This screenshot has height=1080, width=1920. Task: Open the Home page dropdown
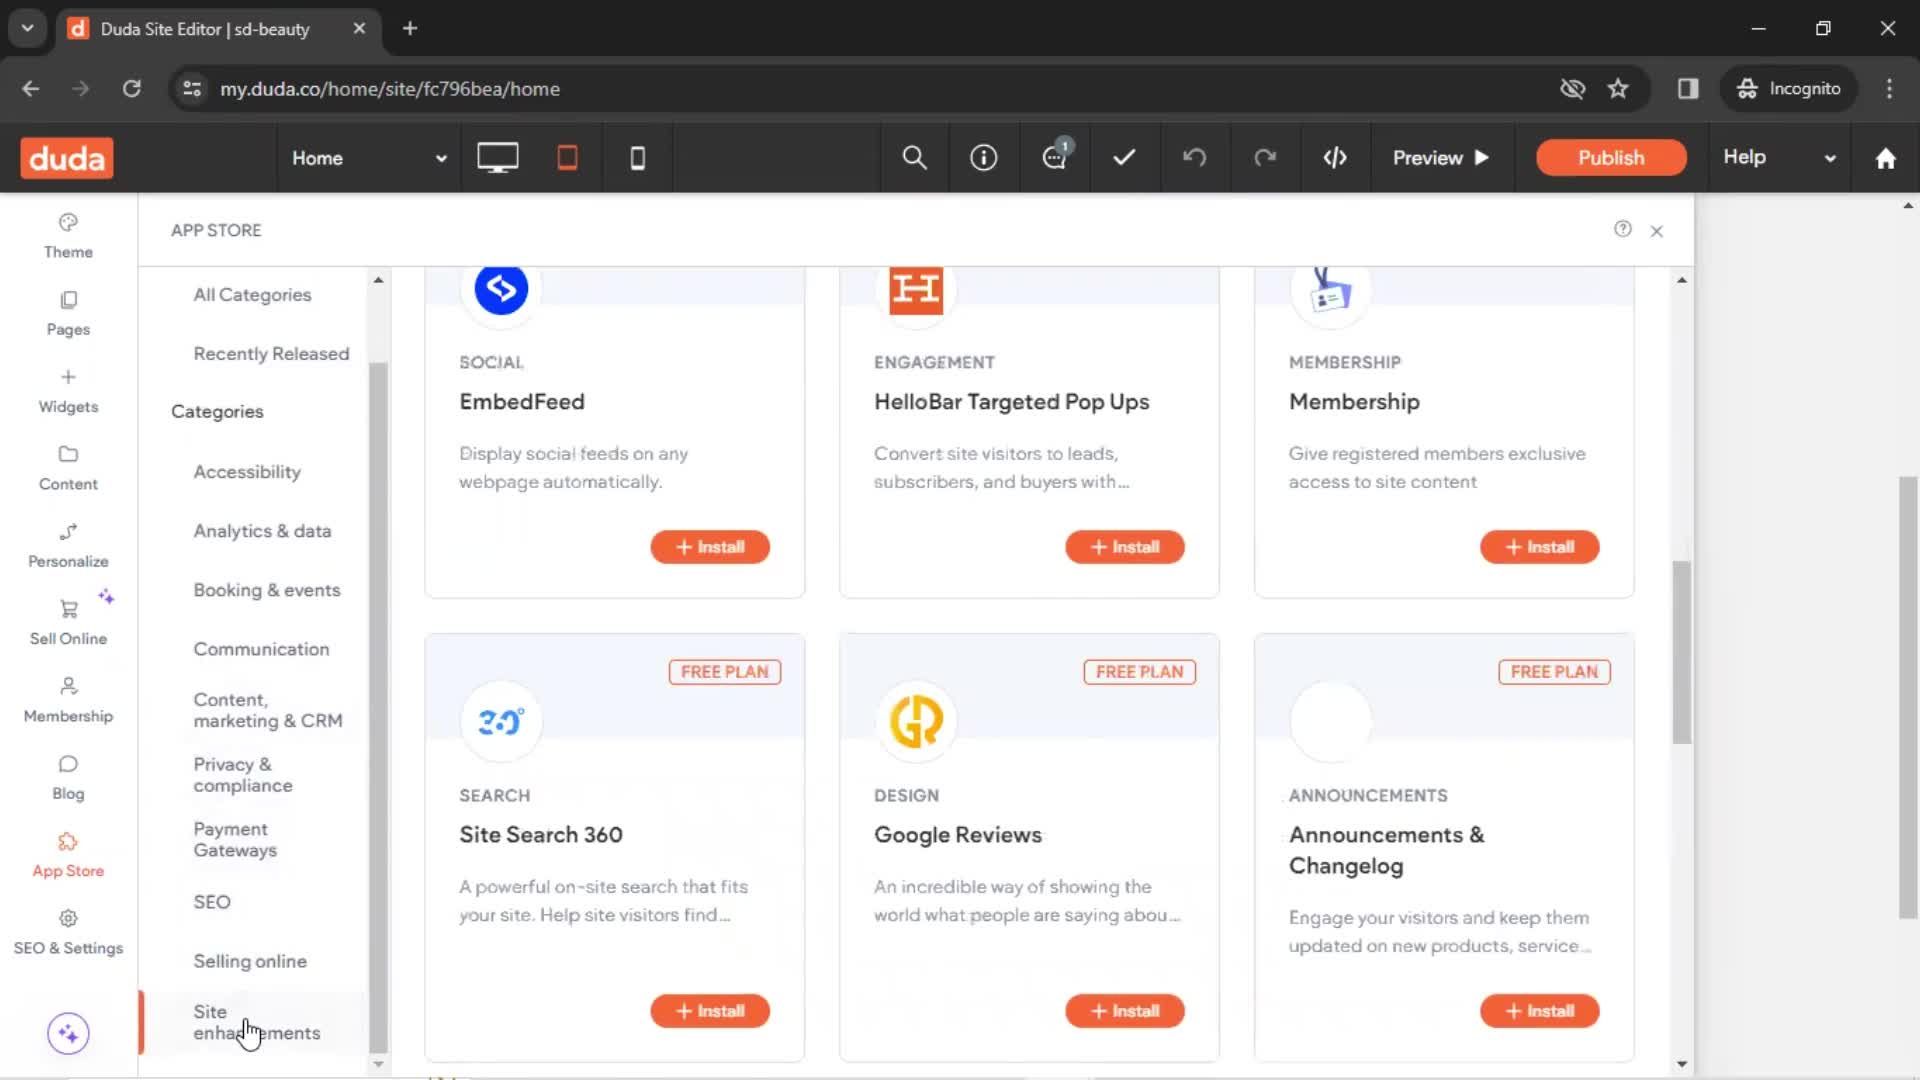pos(368,158)
